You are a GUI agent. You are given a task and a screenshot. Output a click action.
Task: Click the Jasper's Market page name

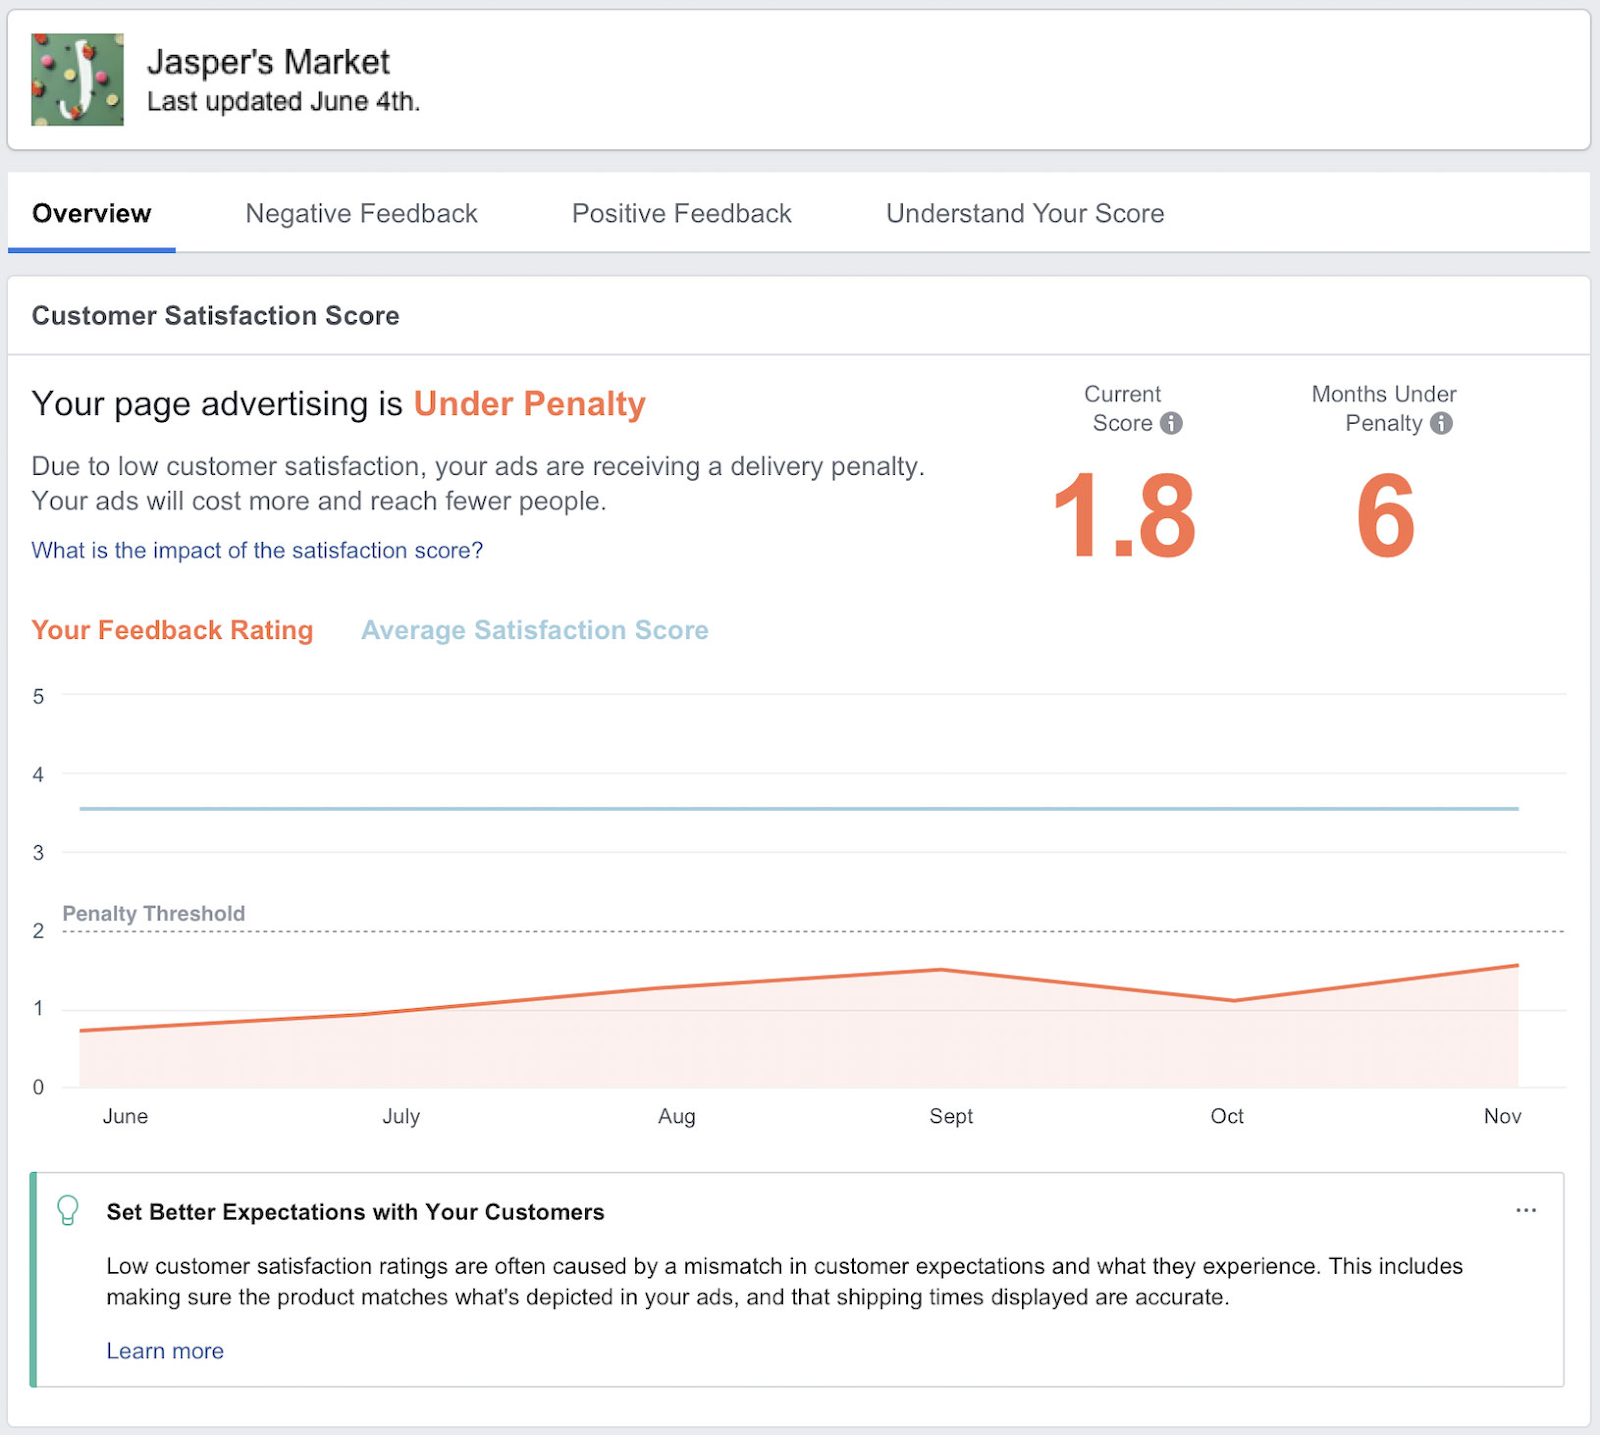coord(268,62)
